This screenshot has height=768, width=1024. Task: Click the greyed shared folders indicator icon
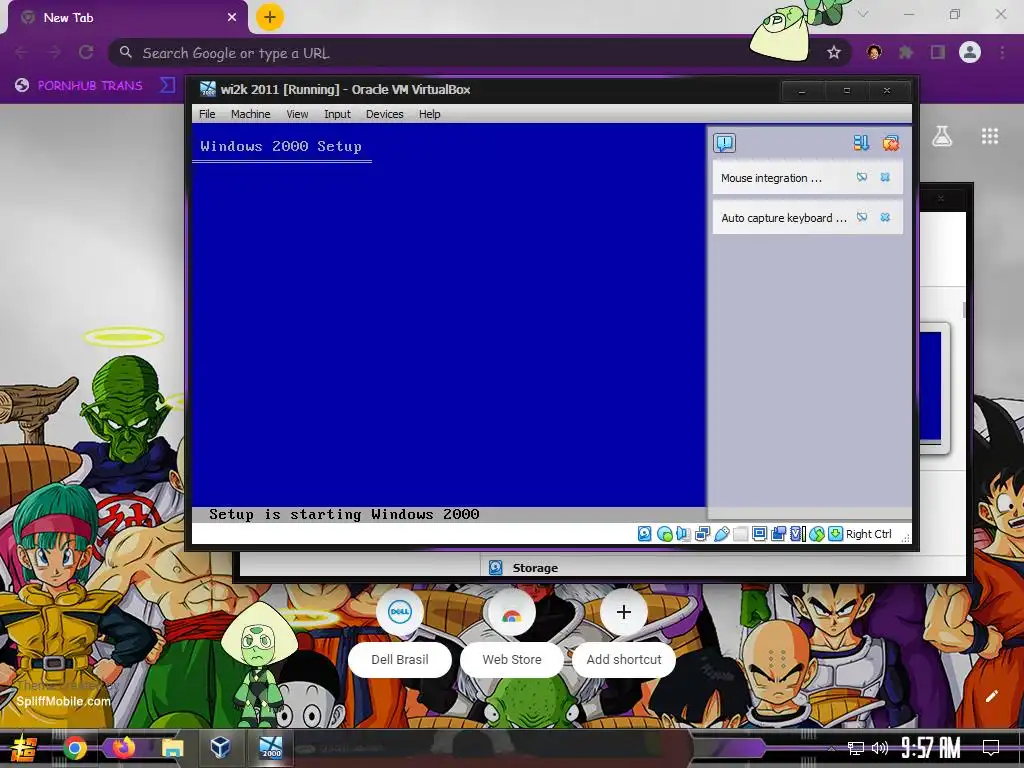point(740,534)
